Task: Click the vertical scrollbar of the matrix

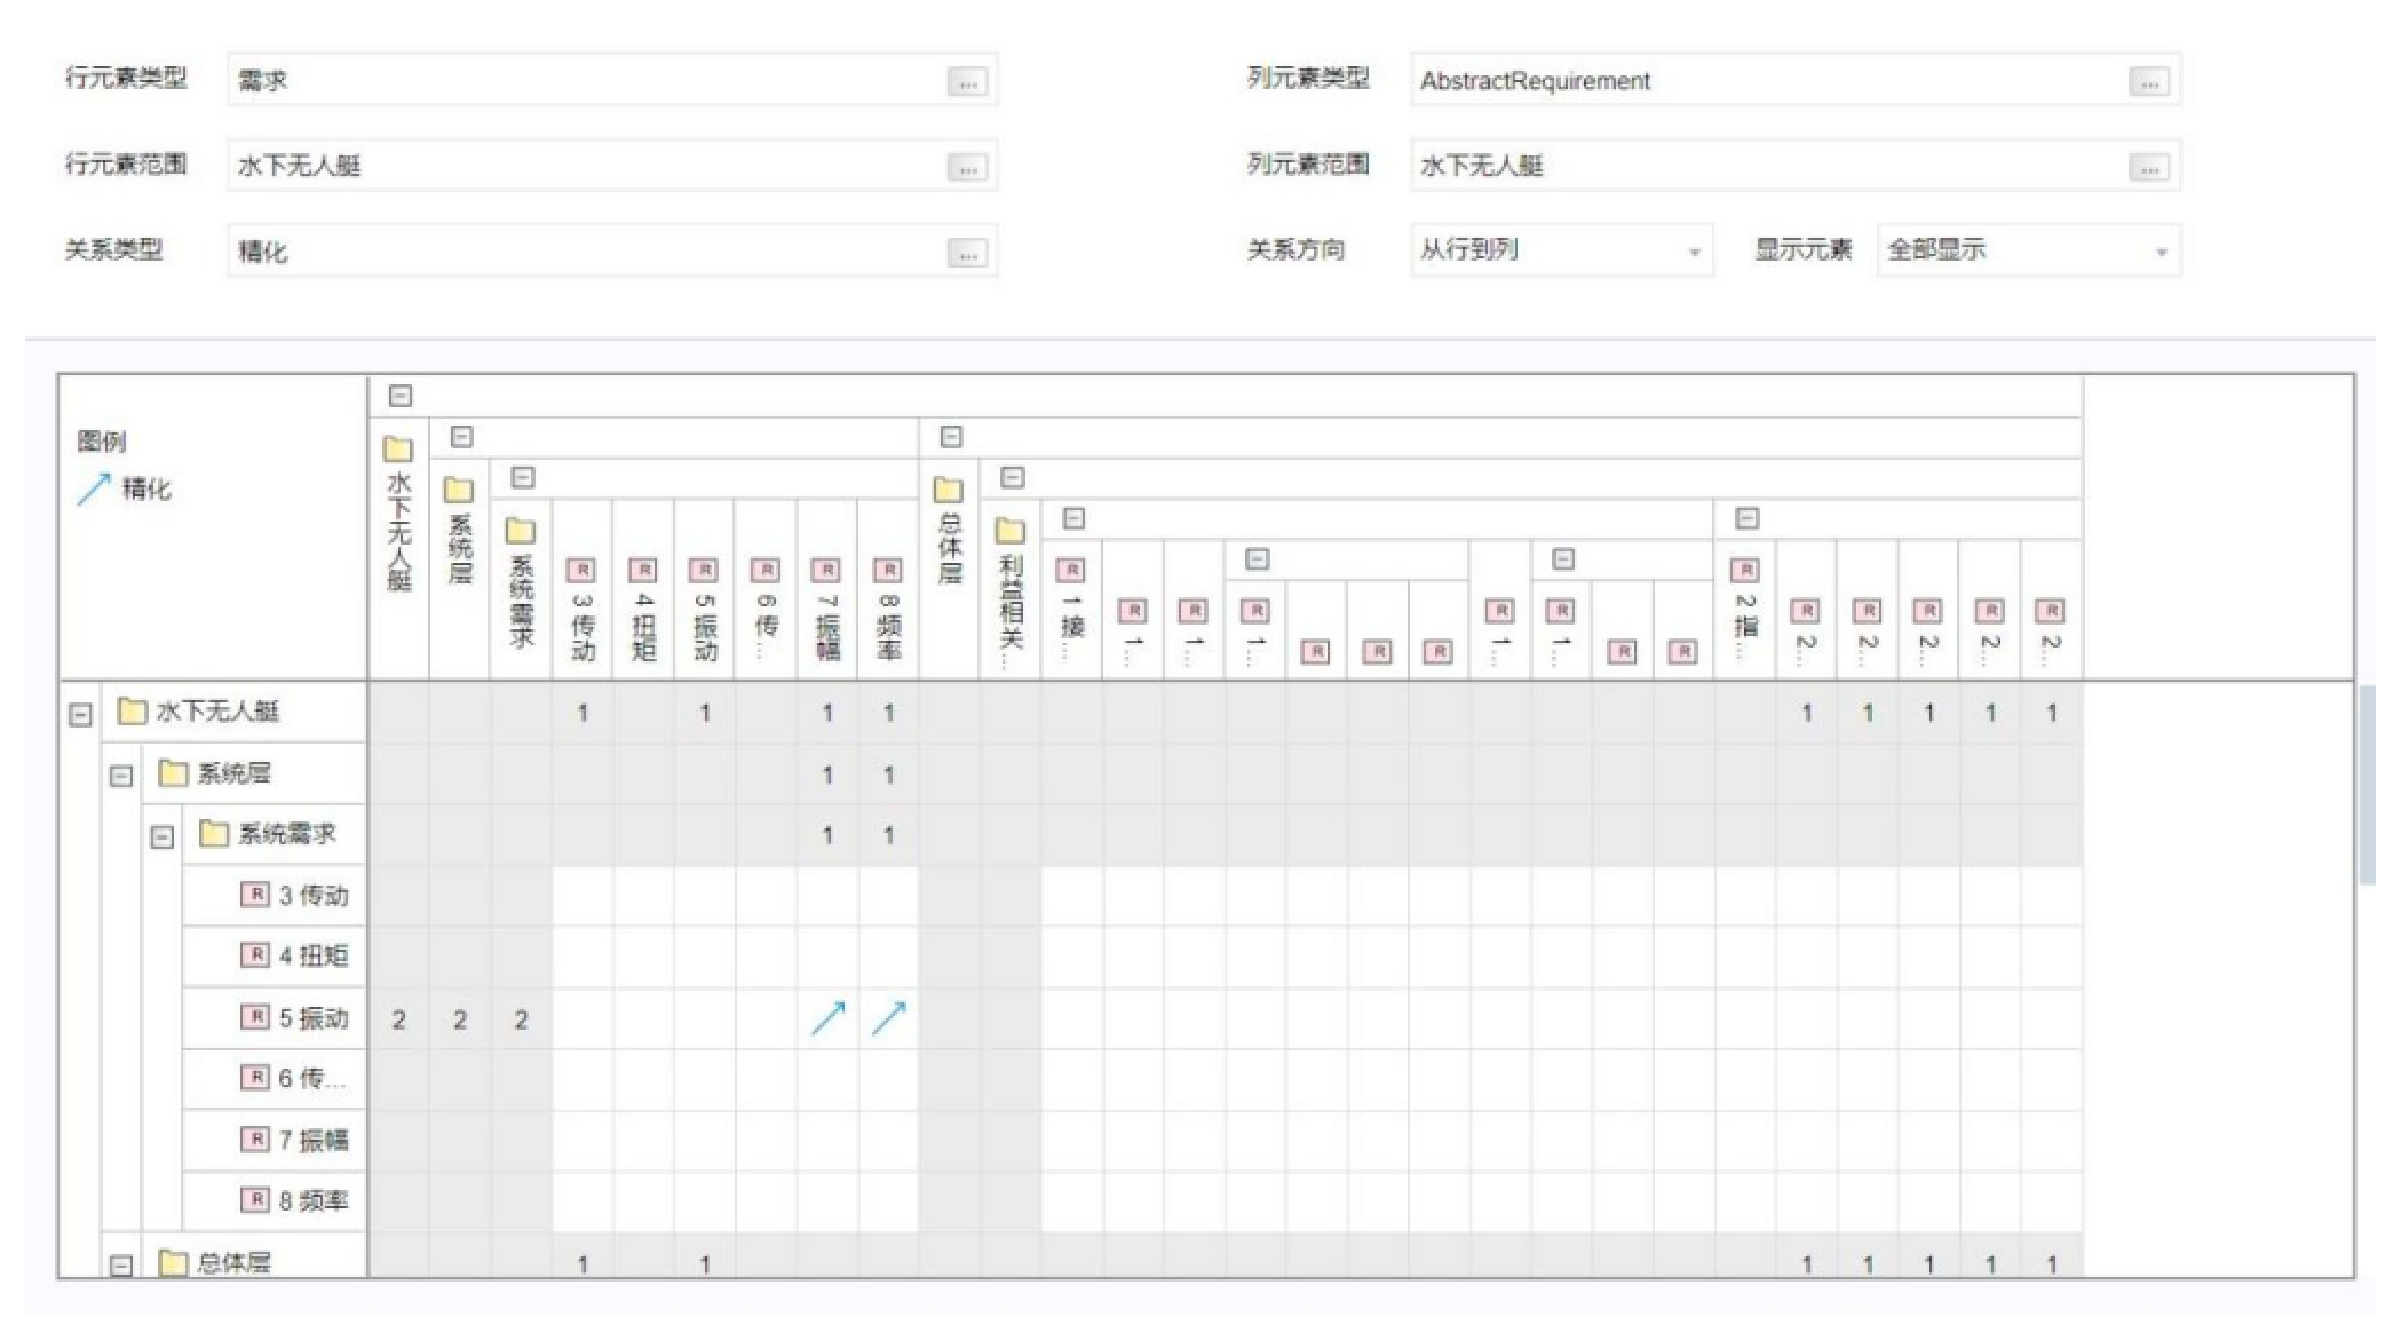Action: (x=2367, y=785)
